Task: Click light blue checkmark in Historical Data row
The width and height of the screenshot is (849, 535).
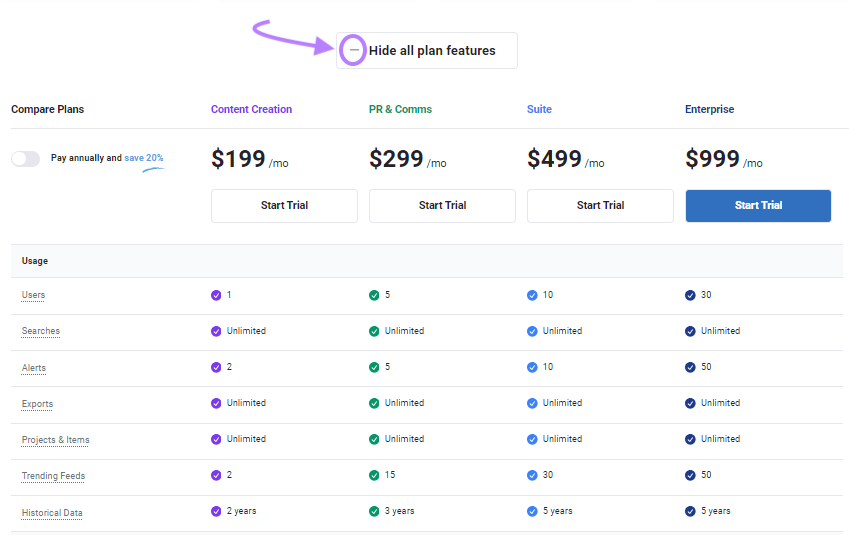Action: click(x=532, y=511)
